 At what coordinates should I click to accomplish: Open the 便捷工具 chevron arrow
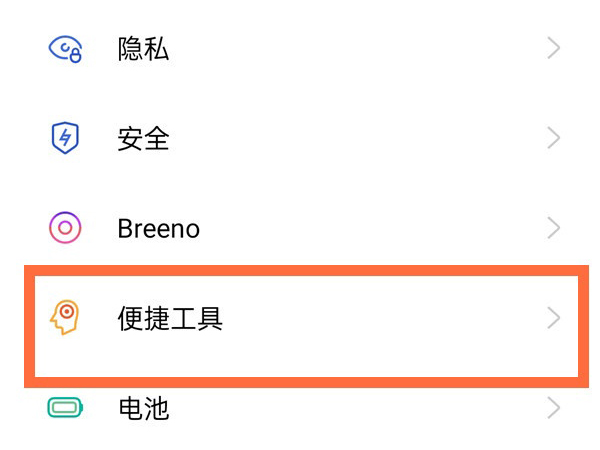(554, 318)
